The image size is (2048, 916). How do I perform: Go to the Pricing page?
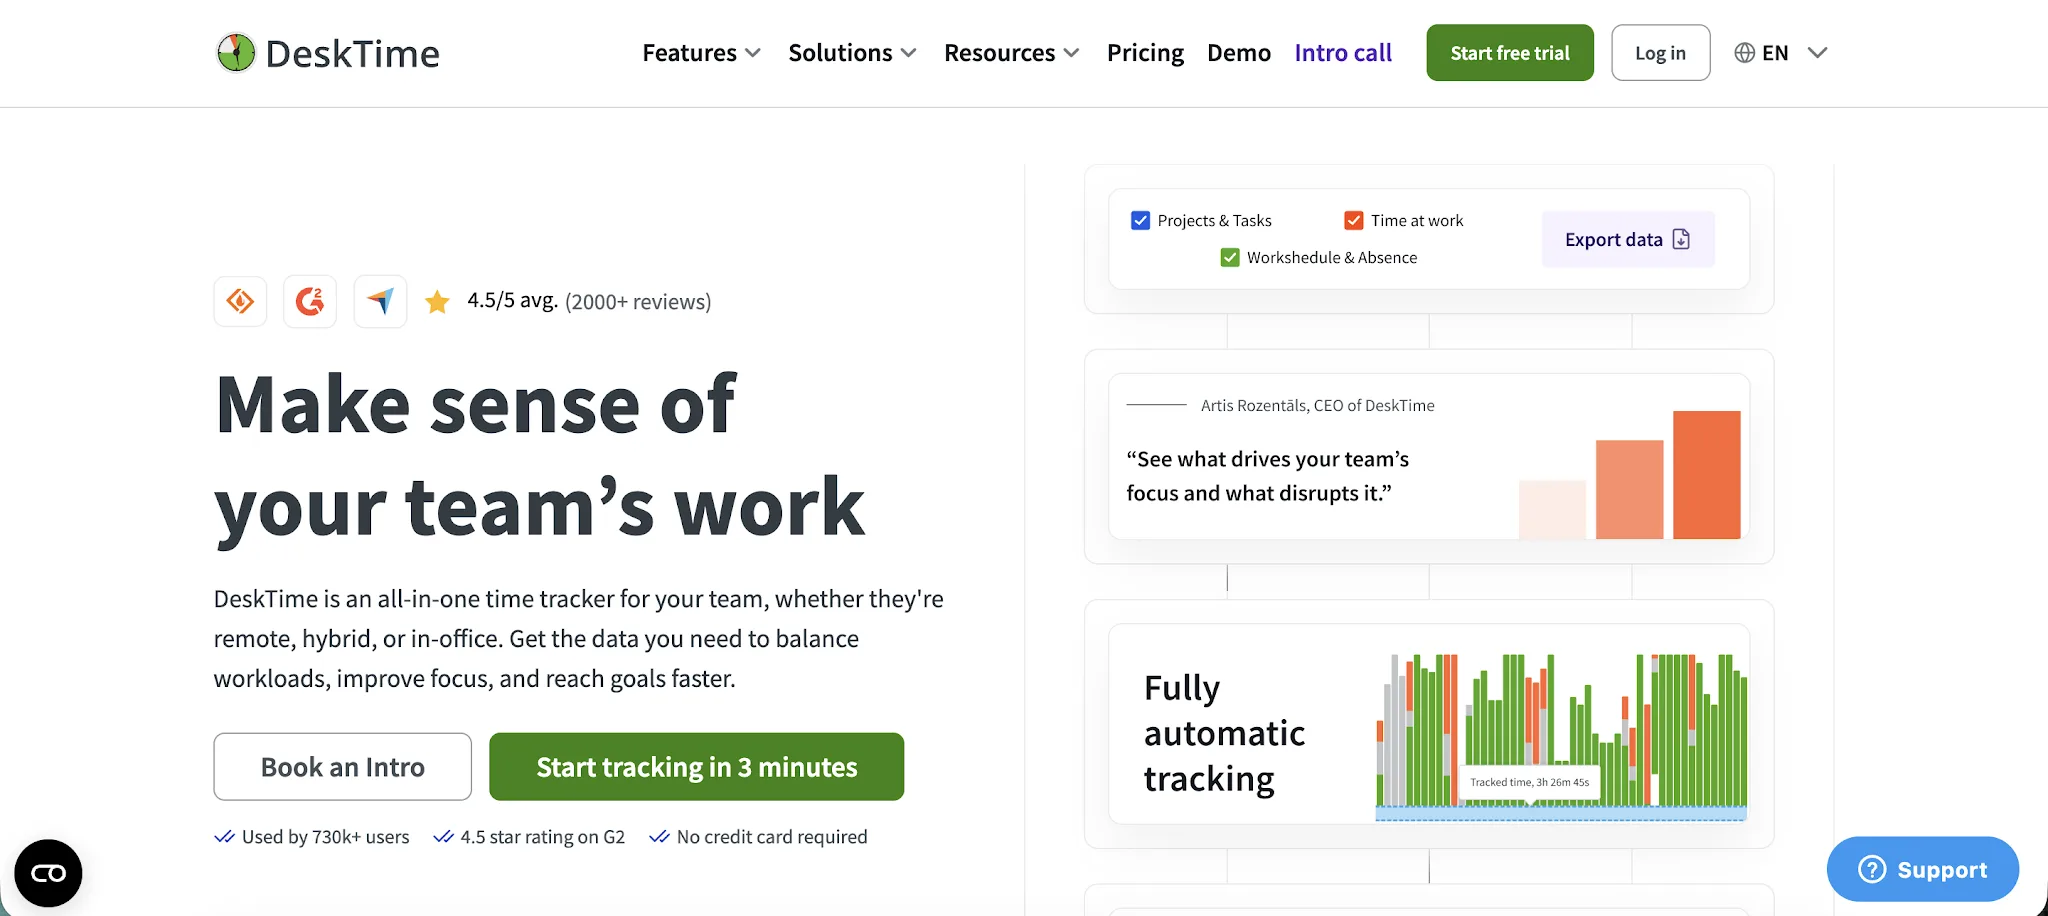pyautogui.click(x=1145, y=53)
